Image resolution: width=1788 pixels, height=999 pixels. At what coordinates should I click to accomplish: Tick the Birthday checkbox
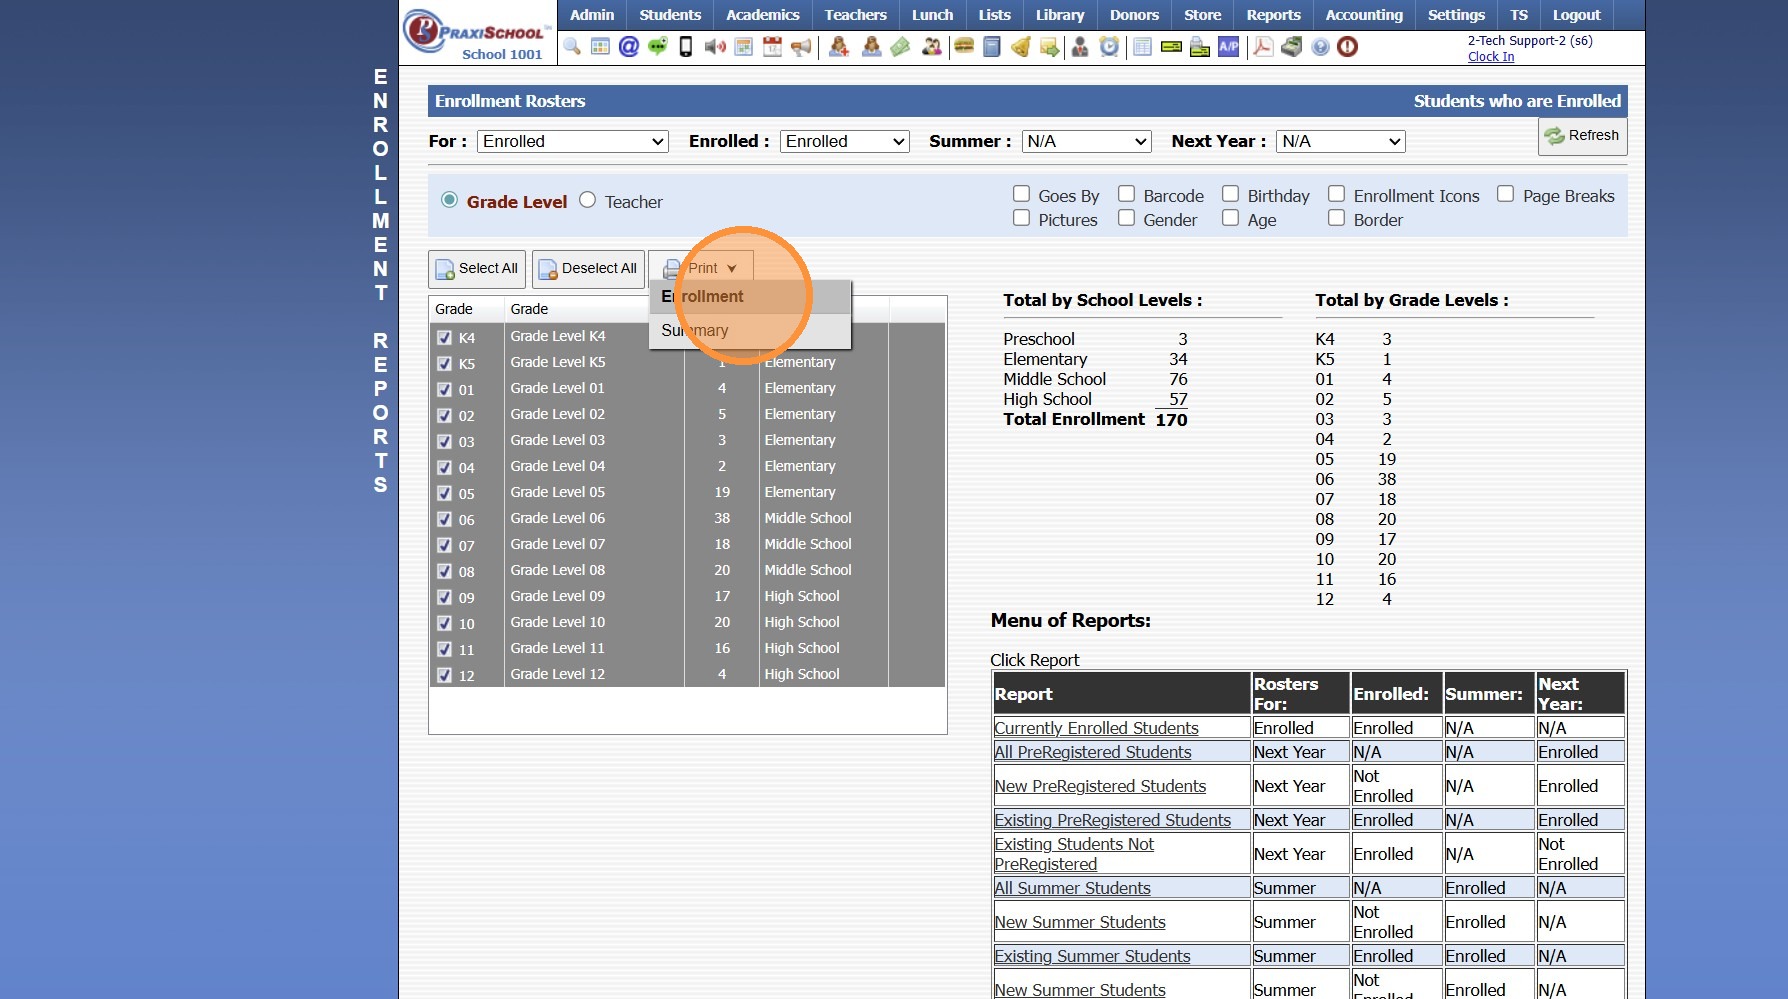1230,194
